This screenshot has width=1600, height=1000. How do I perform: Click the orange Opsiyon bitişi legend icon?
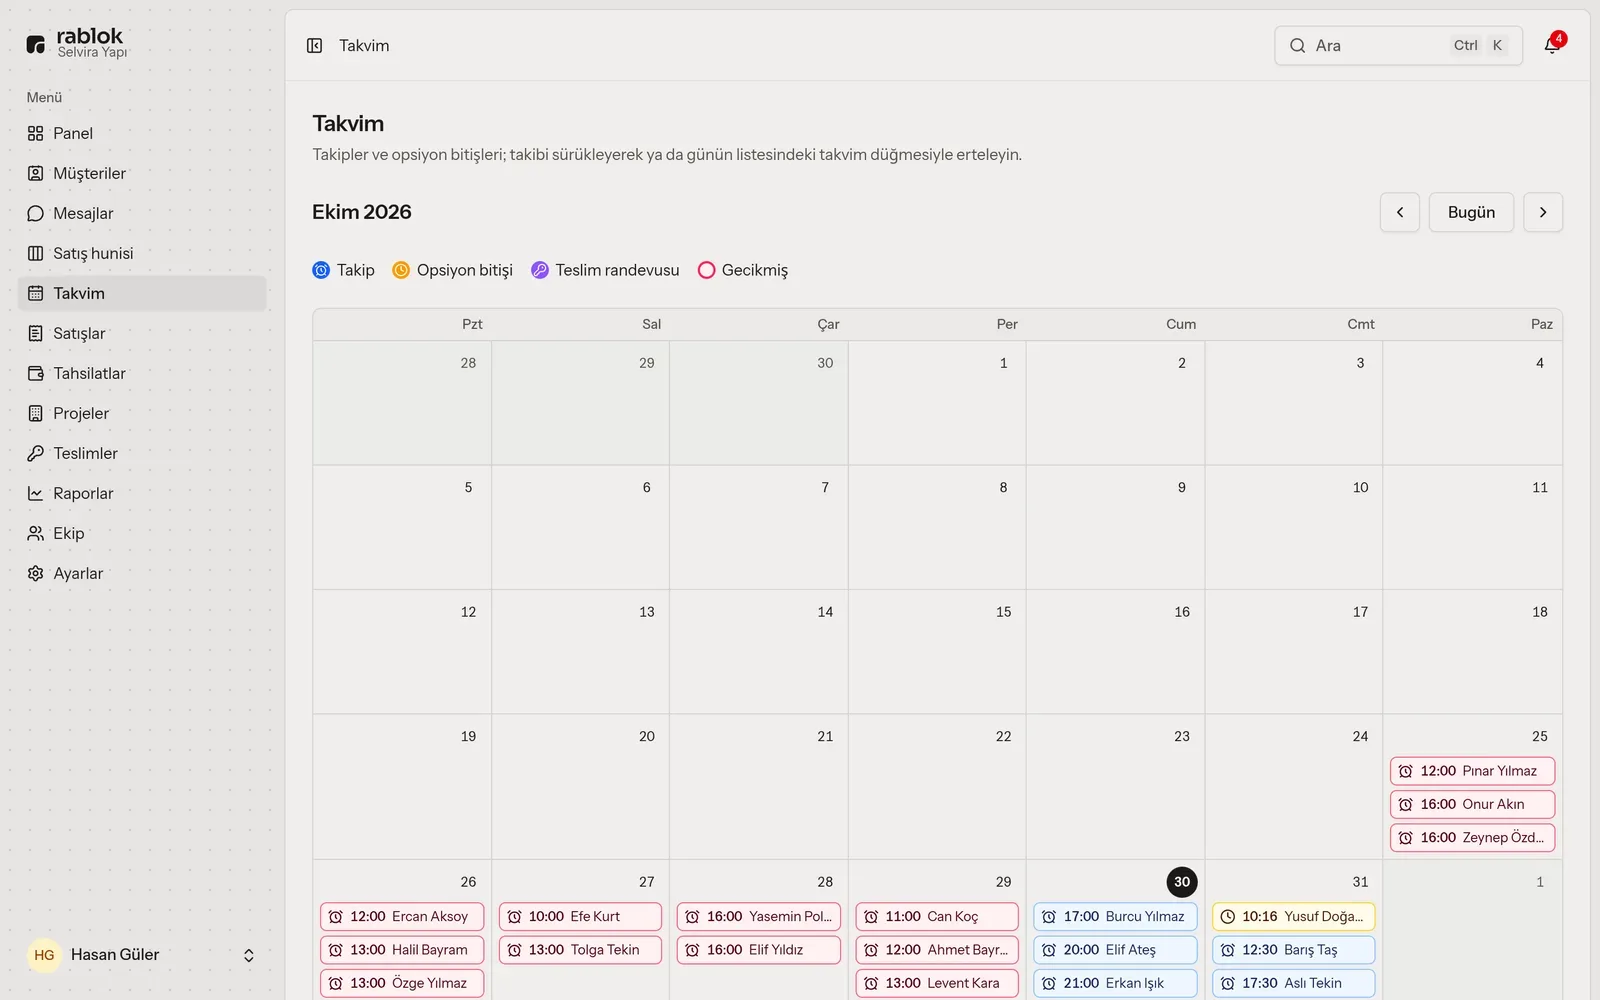401,270
